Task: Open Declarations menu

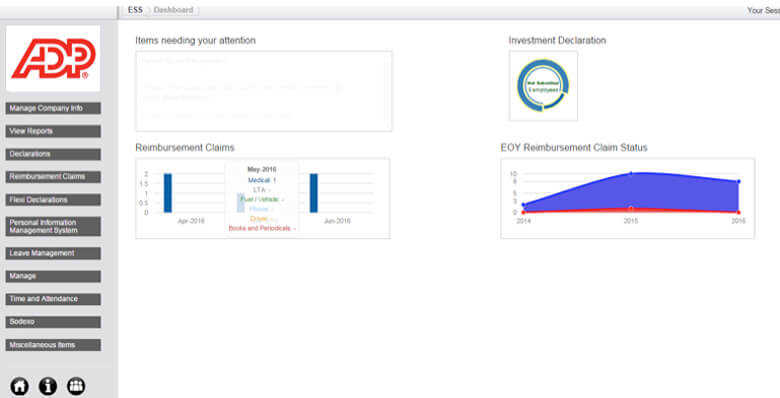Action: tap(53, 154)
